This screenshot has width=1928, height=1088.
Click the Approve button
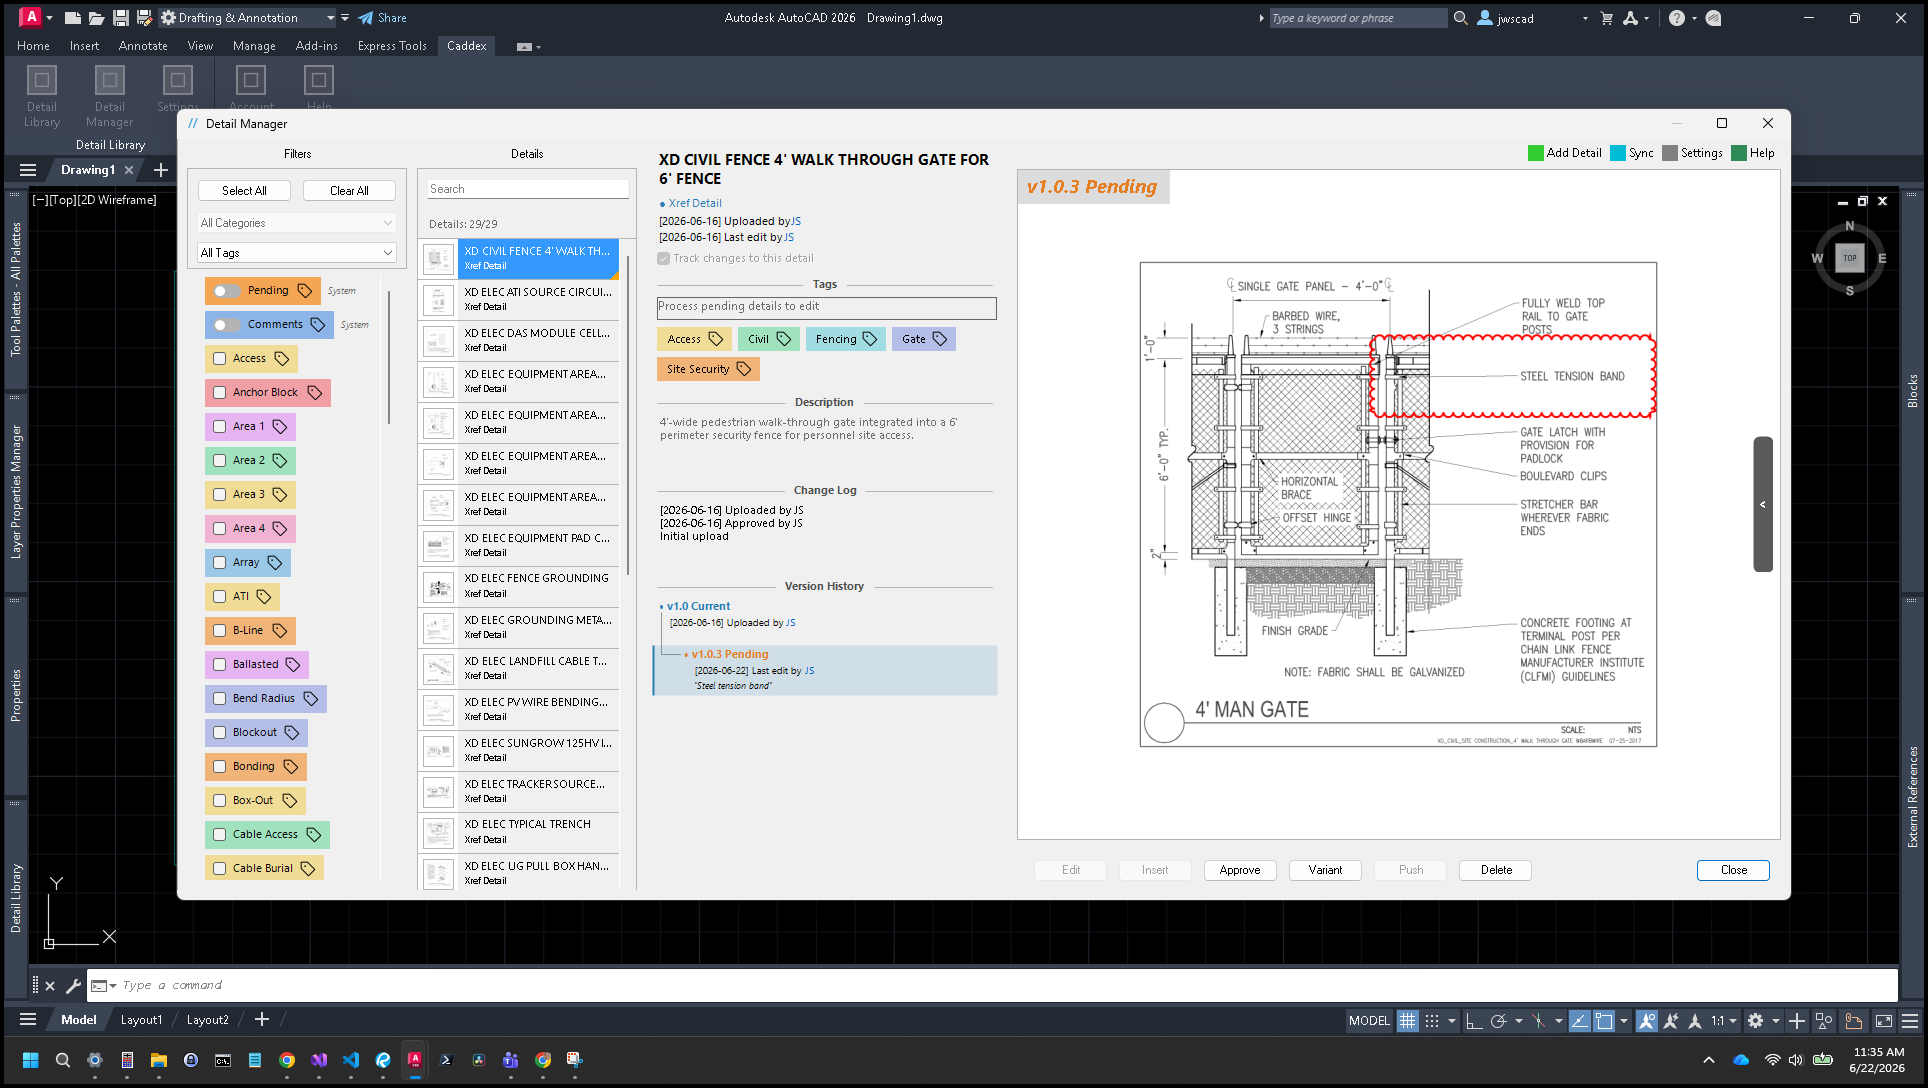pyautogui.click(x=1240, y=870)
